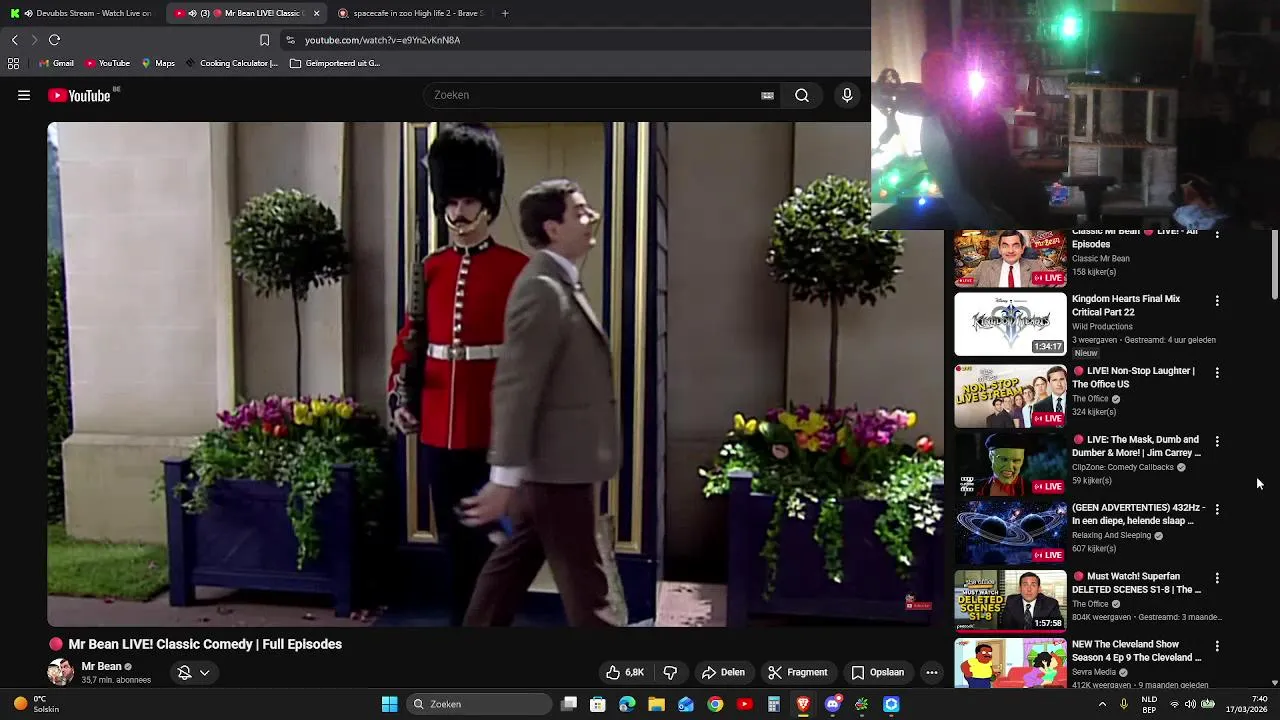
Task: Open the on-screen keyboard in search box
Action: pyautogui.click(x=767, y=95)
